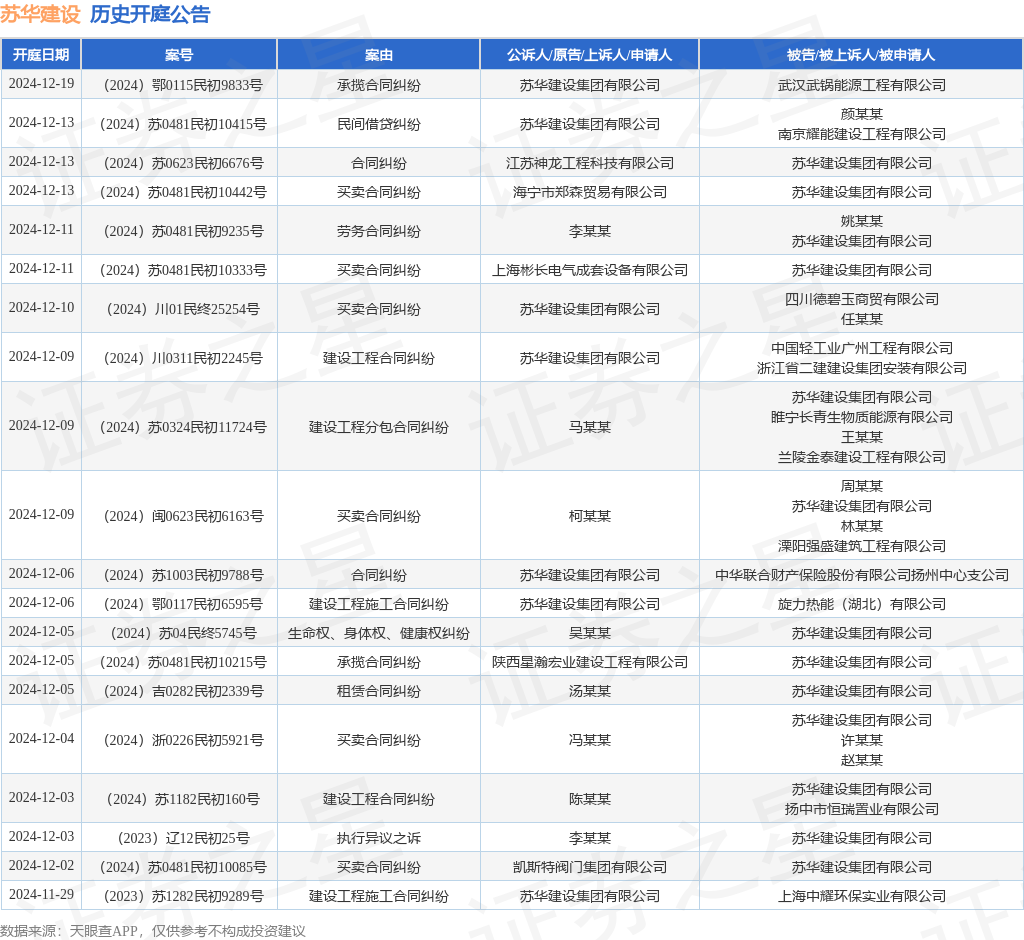Click case number (2024)川01民终25254号
The width and height of the screenshot is (1024, 940).
click(x=184, y=309)
